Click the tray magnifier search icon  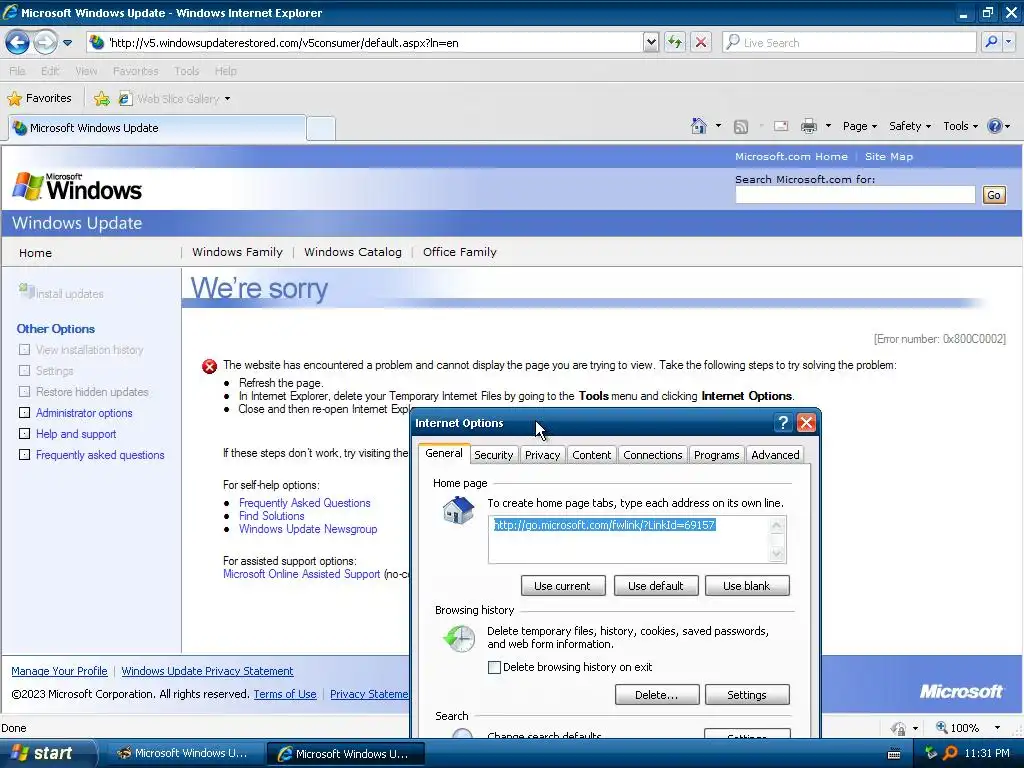[950, 753]
